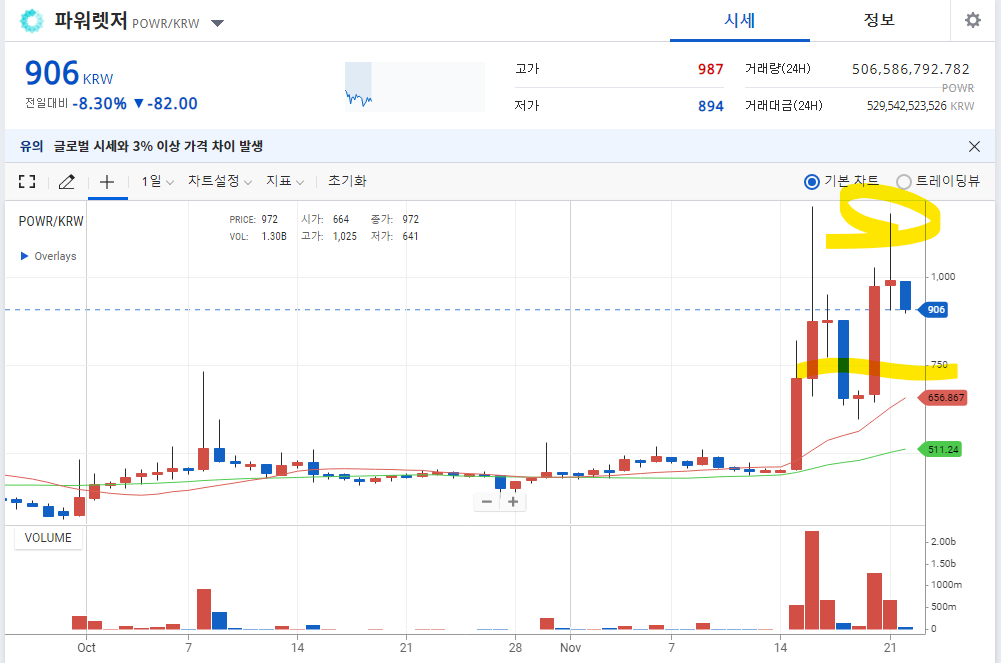Viewport: 1001px width, 663px height.
Task: Select the pencil drawing tool
Action: (66, 182)
